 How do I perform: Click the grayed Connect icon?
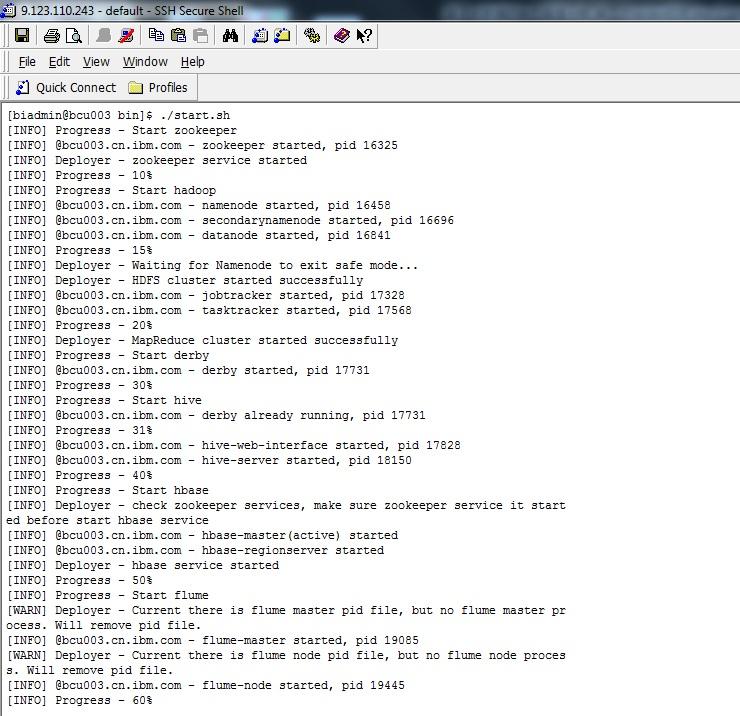pyautogui.click(x=103, y=35)
